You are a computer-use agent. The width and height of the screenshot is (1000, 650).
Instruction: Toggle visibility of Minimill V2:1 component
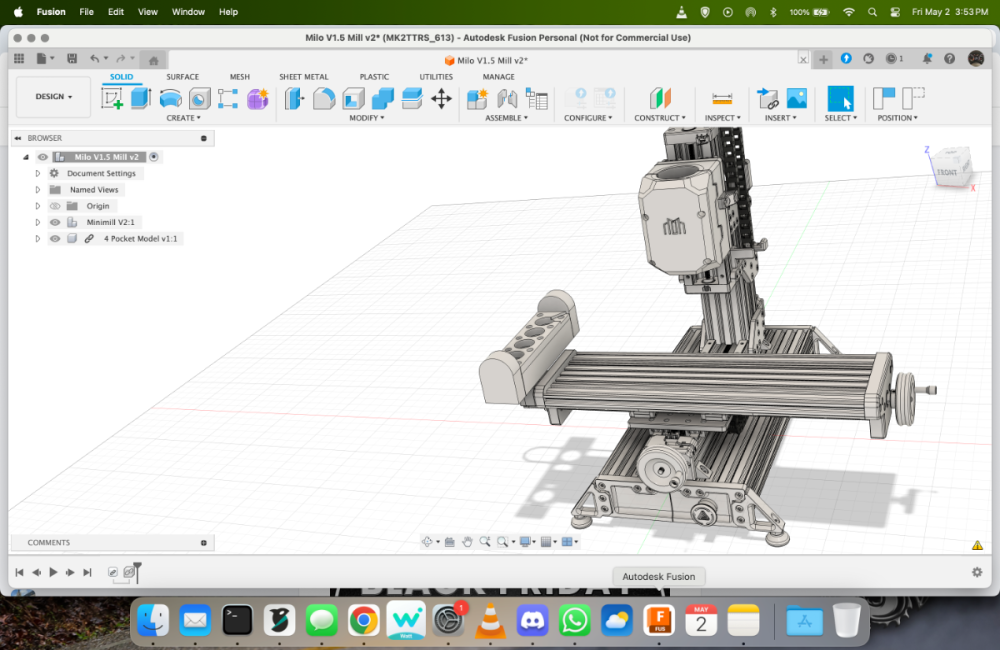tap(55, 222)
